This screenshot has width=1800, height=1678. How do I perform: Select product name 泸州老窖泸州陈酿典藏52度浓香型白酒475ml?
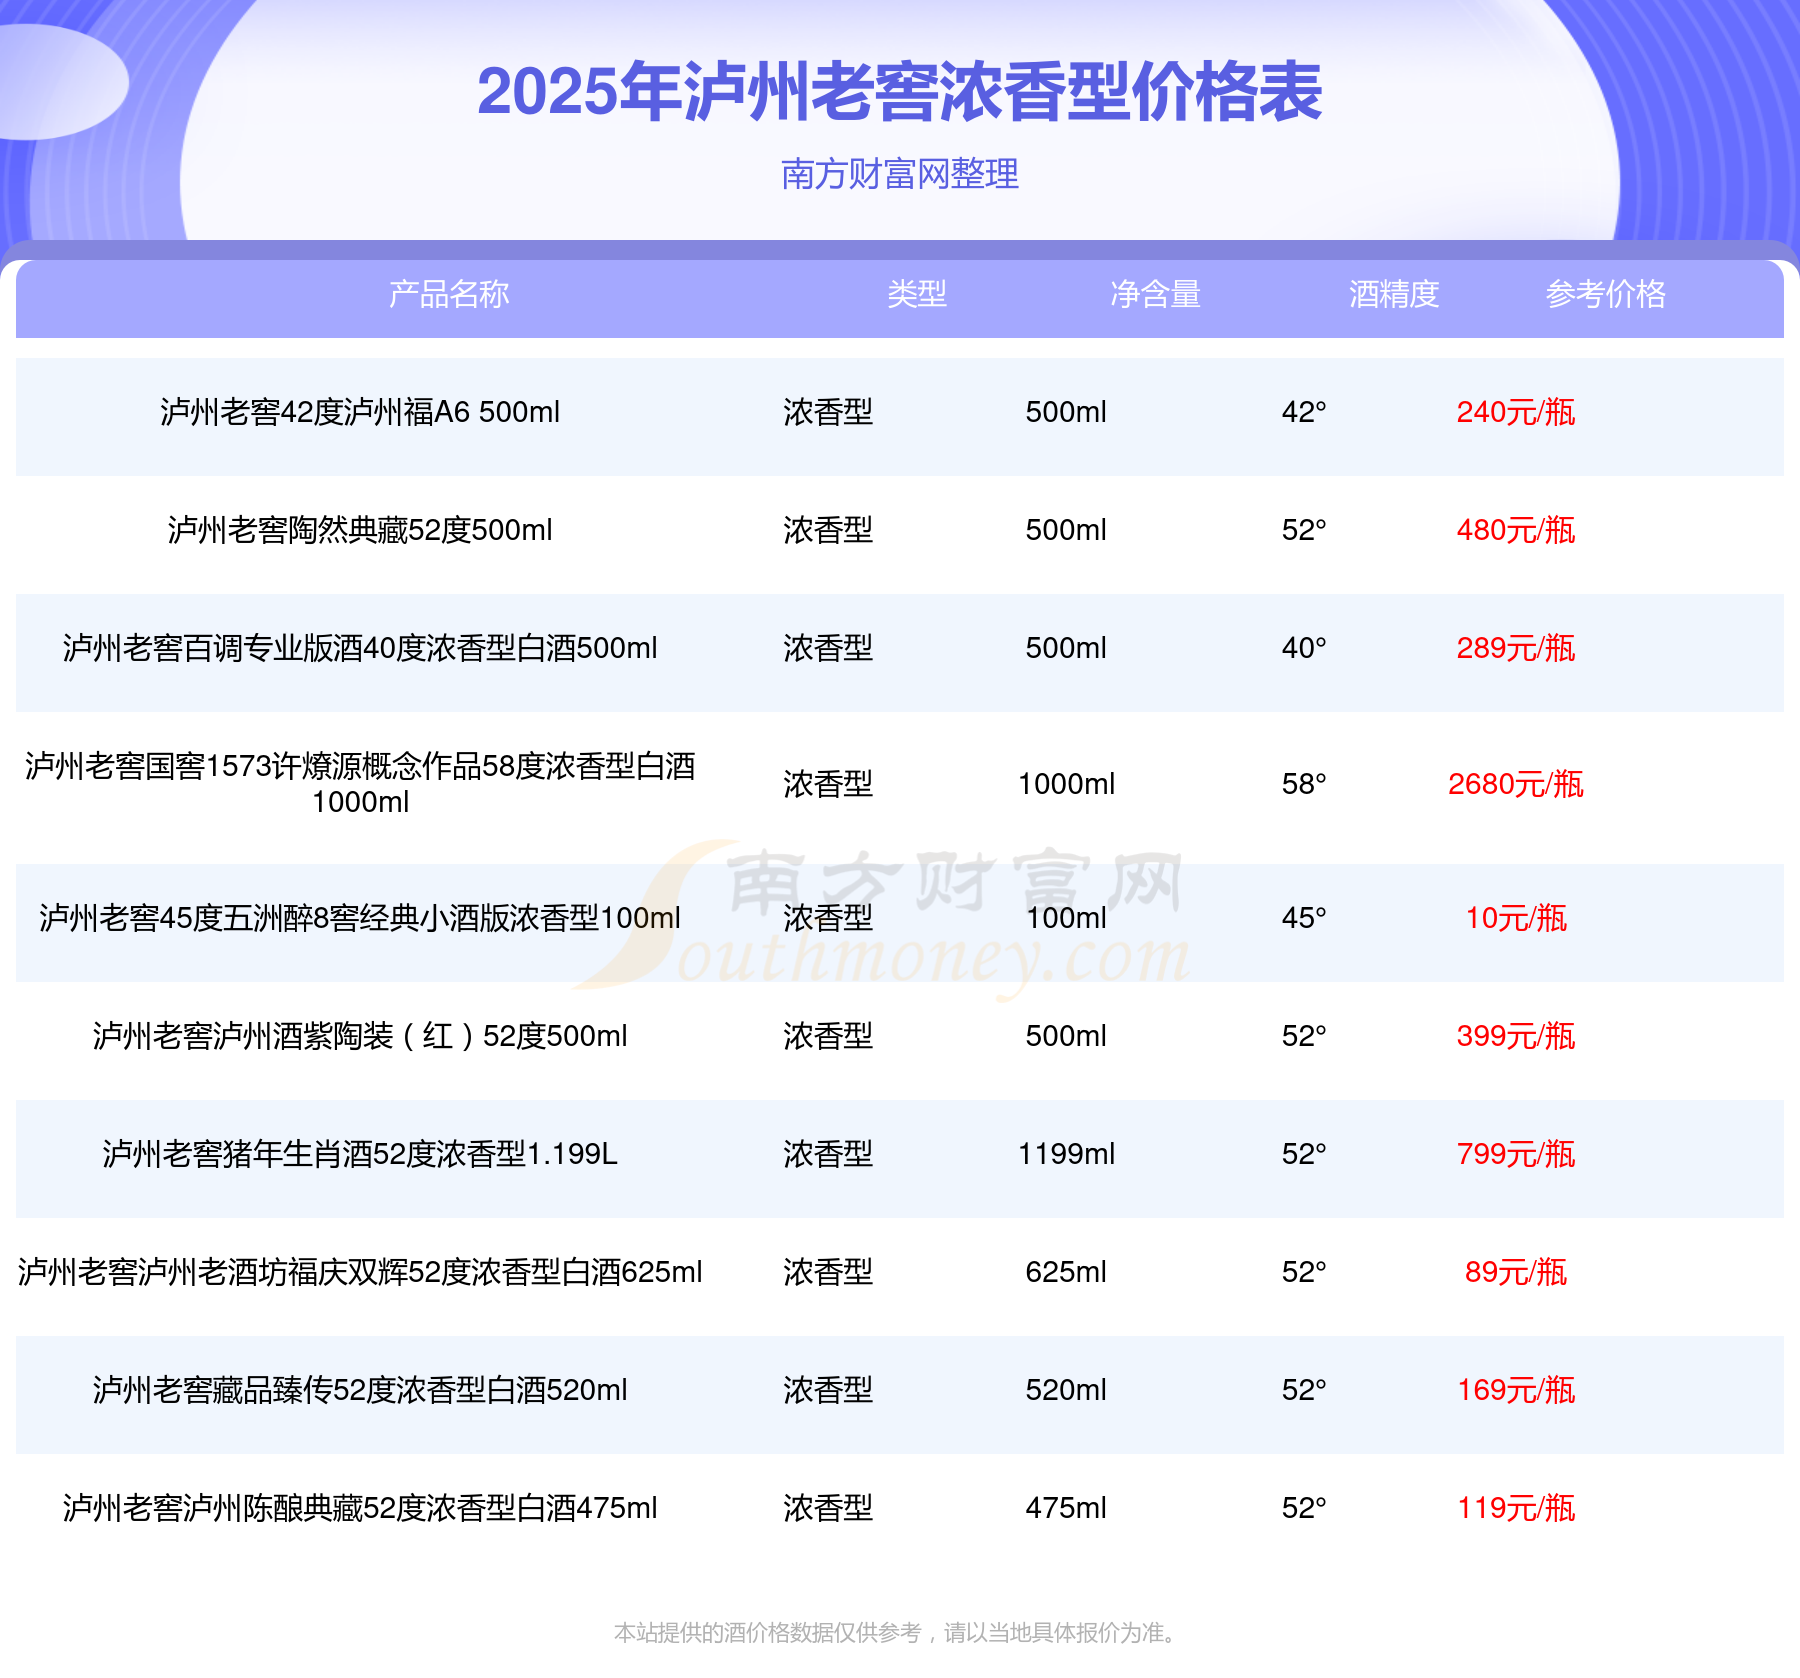coord(360,1508)
